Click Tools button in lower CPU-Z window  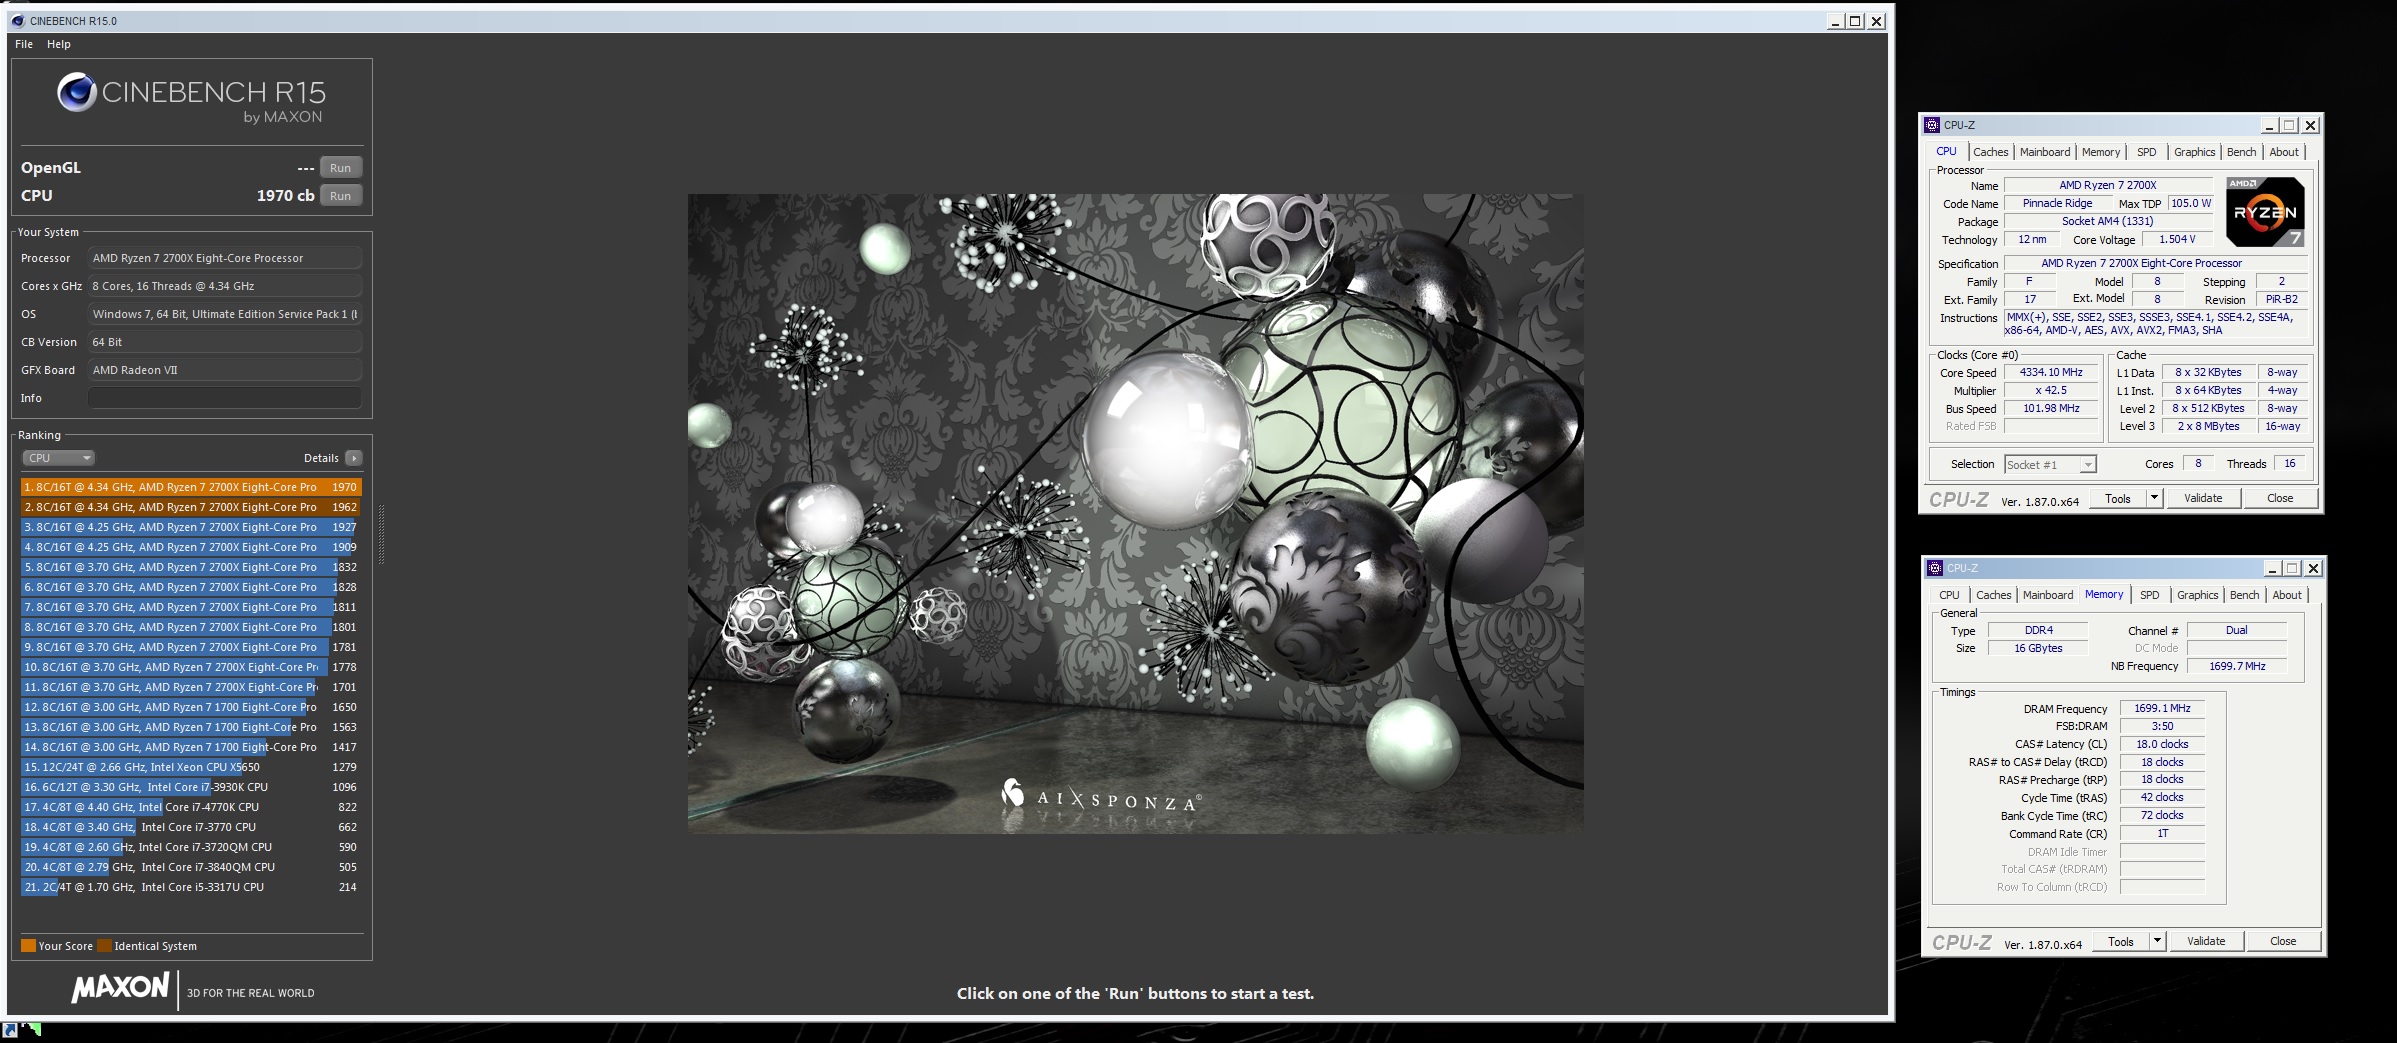2121,941
